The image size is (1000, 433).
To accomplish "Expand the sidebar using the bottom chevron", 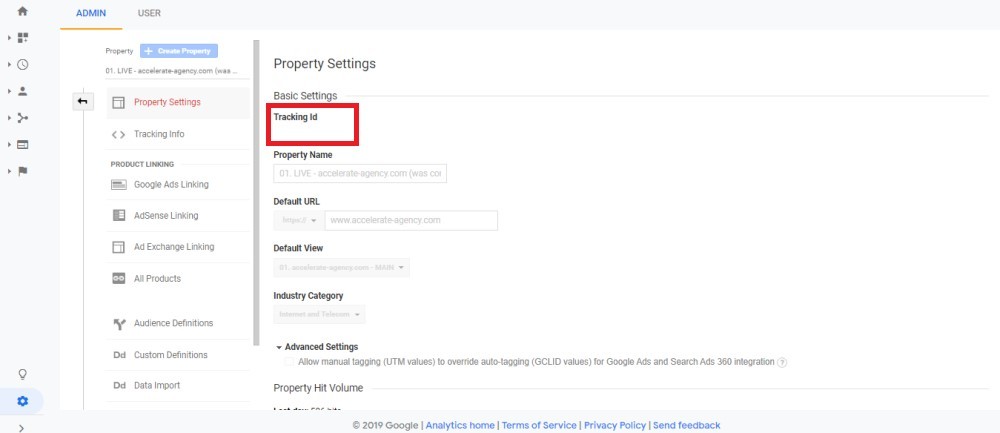I will 22,428.
